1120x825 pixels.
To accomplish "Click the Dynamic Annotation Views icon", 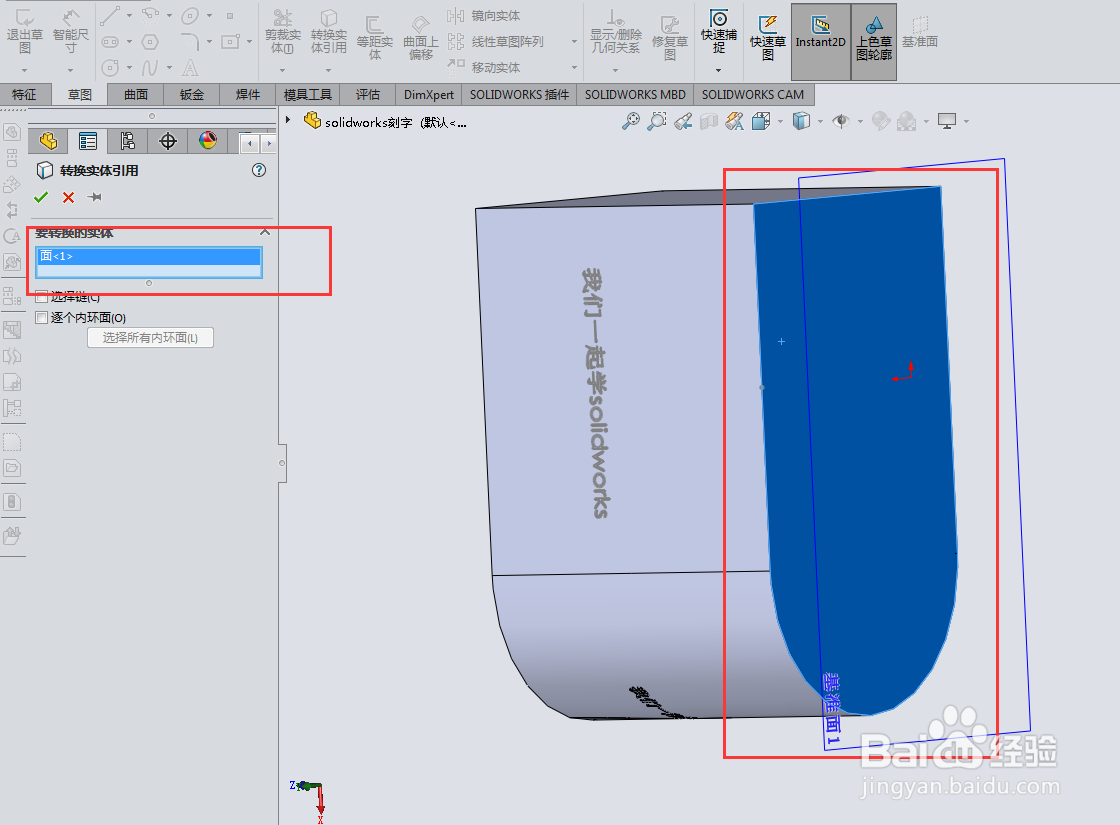I will tap(734, 121).
